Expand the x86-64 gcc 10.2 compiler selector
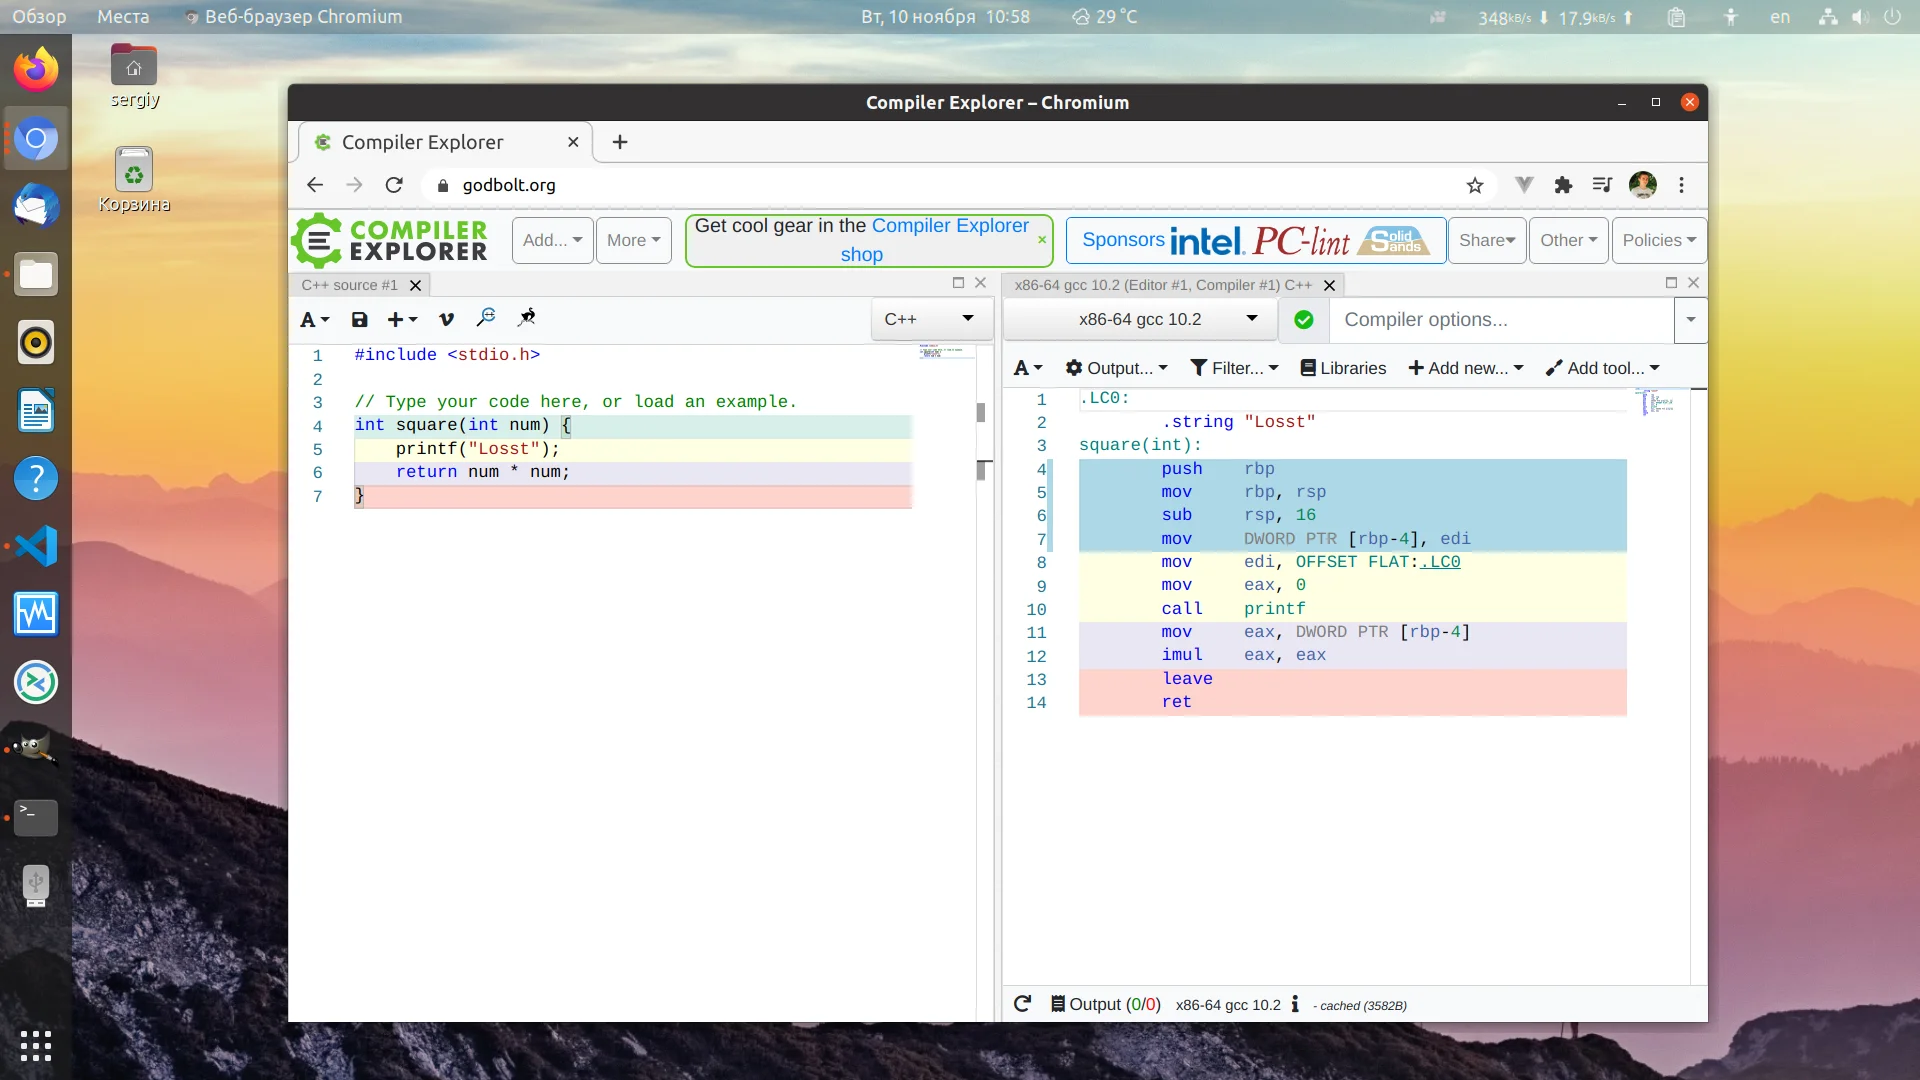The height and width of the screenshot is (1080, 1920). pyautogui.click(x=1140, y=319)
